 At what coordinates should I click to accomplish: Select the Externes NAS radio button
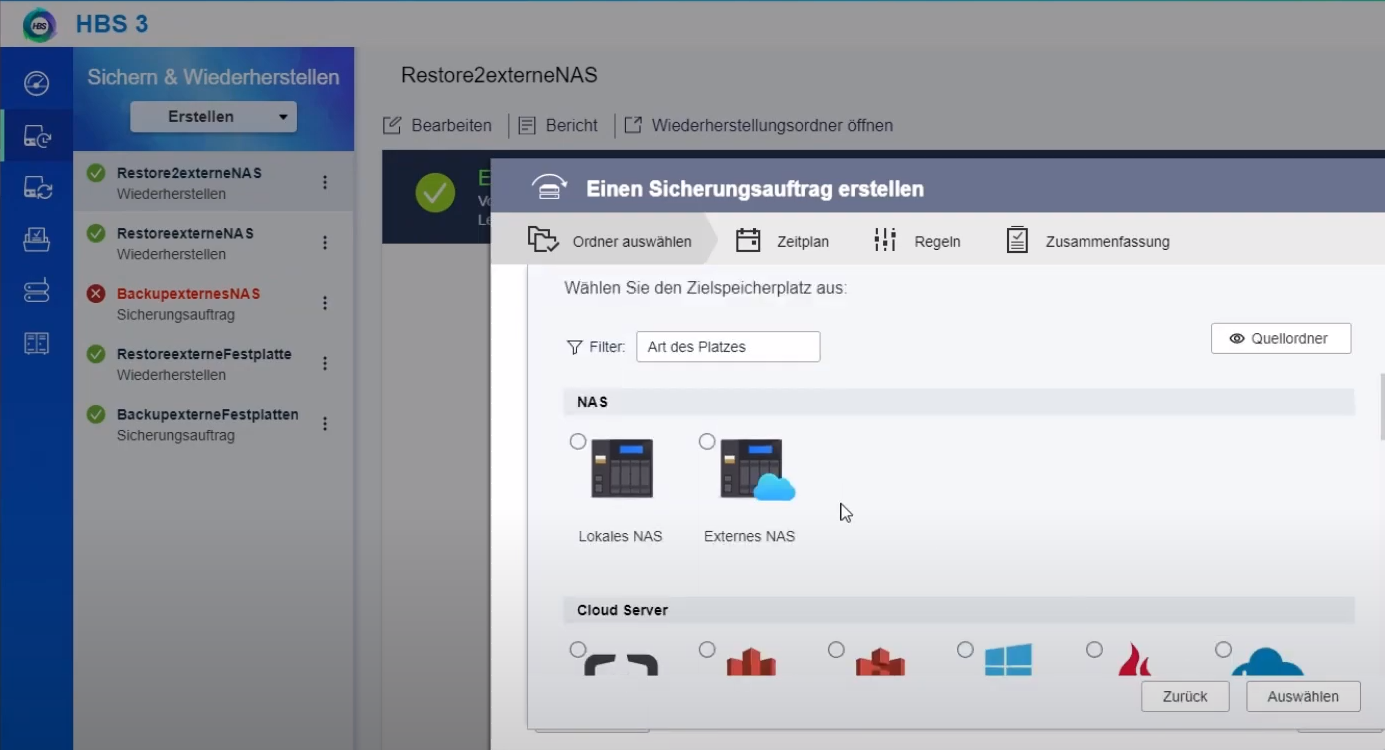pos(707,441)
